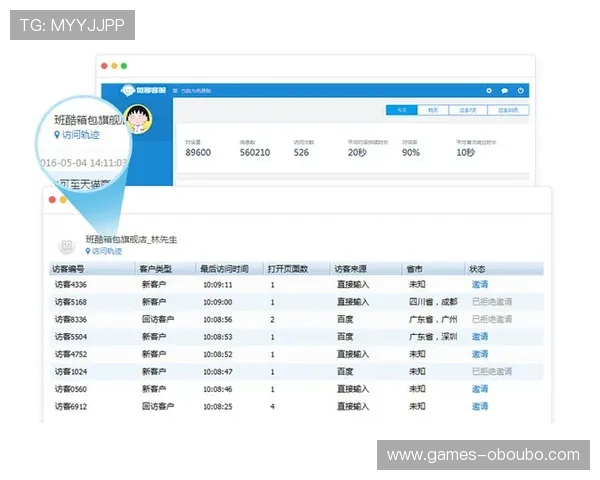Viewport: 600px width, 480px height.
Task: Invite visitor 访客0560
Action: (480, 389)
